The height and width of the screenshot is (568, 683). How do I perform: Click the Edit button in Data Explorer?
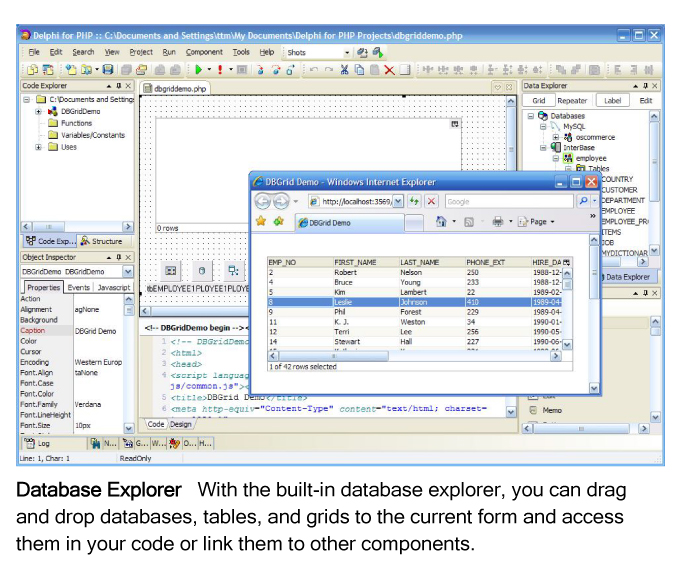tap(646, 101)
